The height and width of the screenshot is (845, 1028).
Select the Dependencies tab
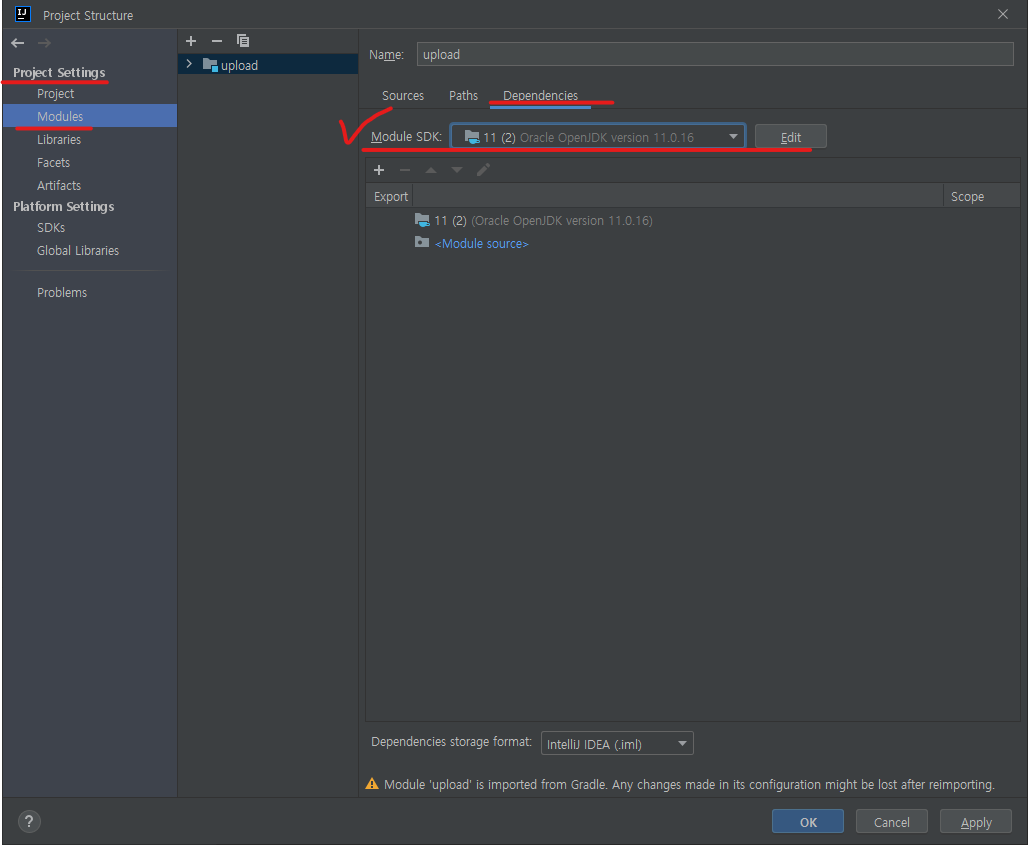(x=540, y=96)
